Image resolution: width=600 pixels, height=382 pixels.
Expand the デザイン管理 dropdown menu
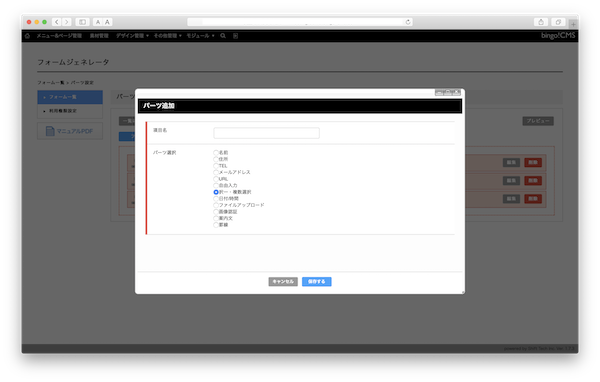coord(132,36)
